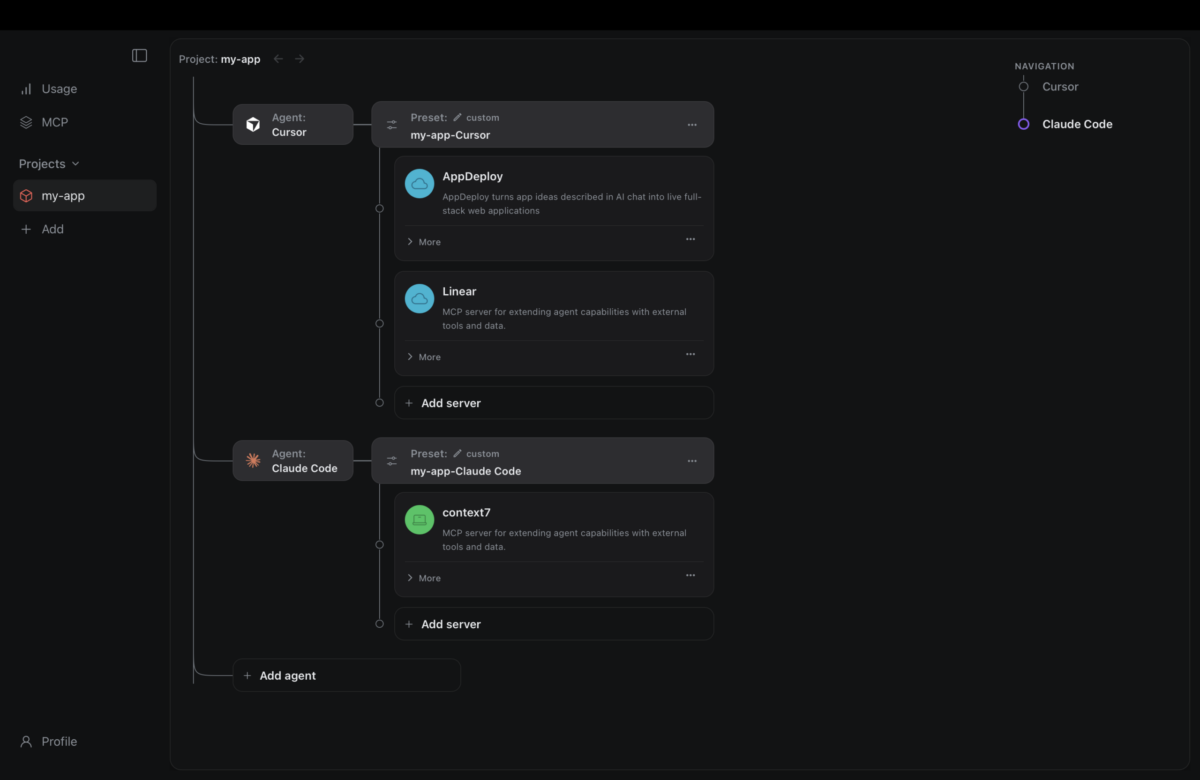Open the ellipsis menu on AppDeploy card
1200x780 pixels.
(690, 240)
